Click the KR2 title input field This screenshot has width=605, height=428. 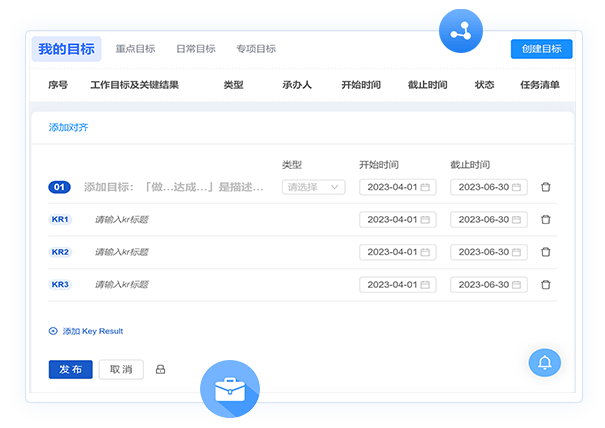tap(122, 252)
